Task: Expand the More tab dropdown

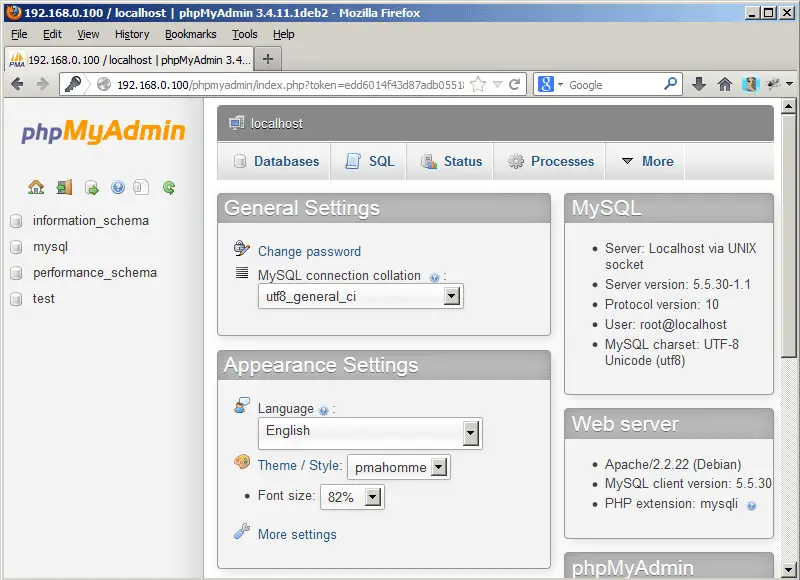Action: 647,161
